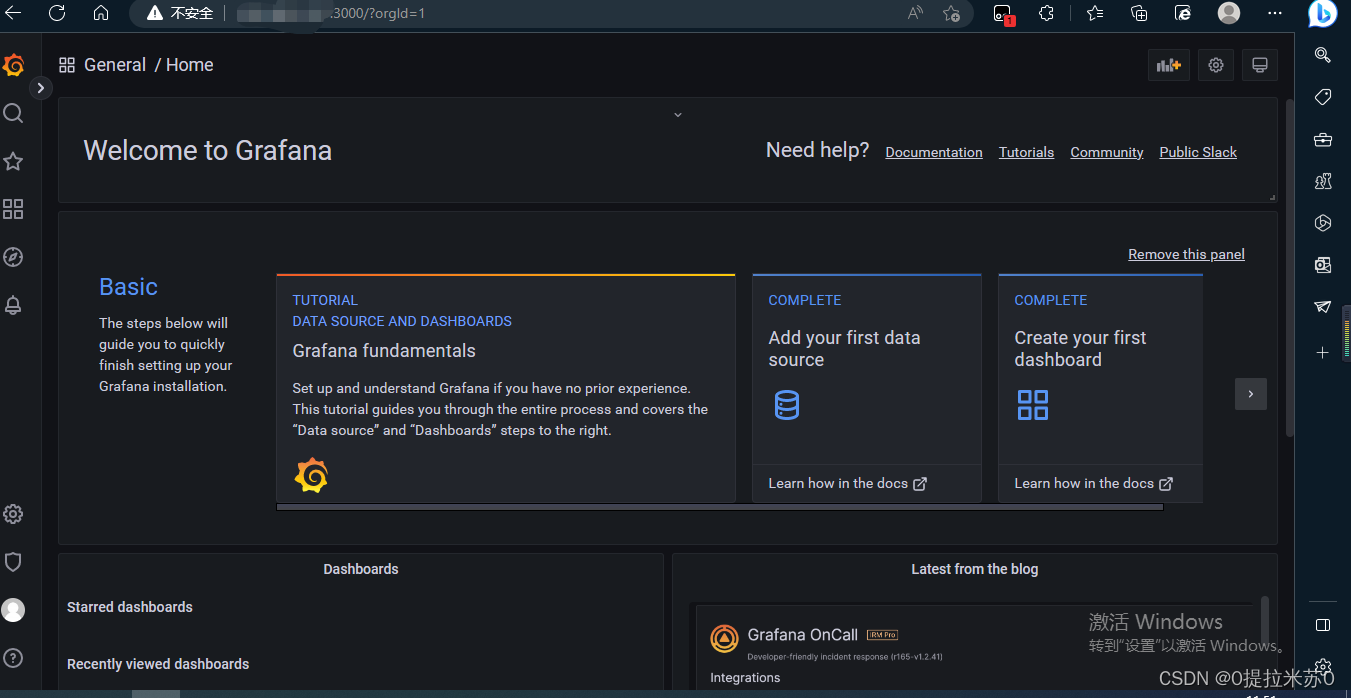Click the page vertical scrollbar
The height and width of the screenshot is (698, 1351).
(x=1290, y=267)
